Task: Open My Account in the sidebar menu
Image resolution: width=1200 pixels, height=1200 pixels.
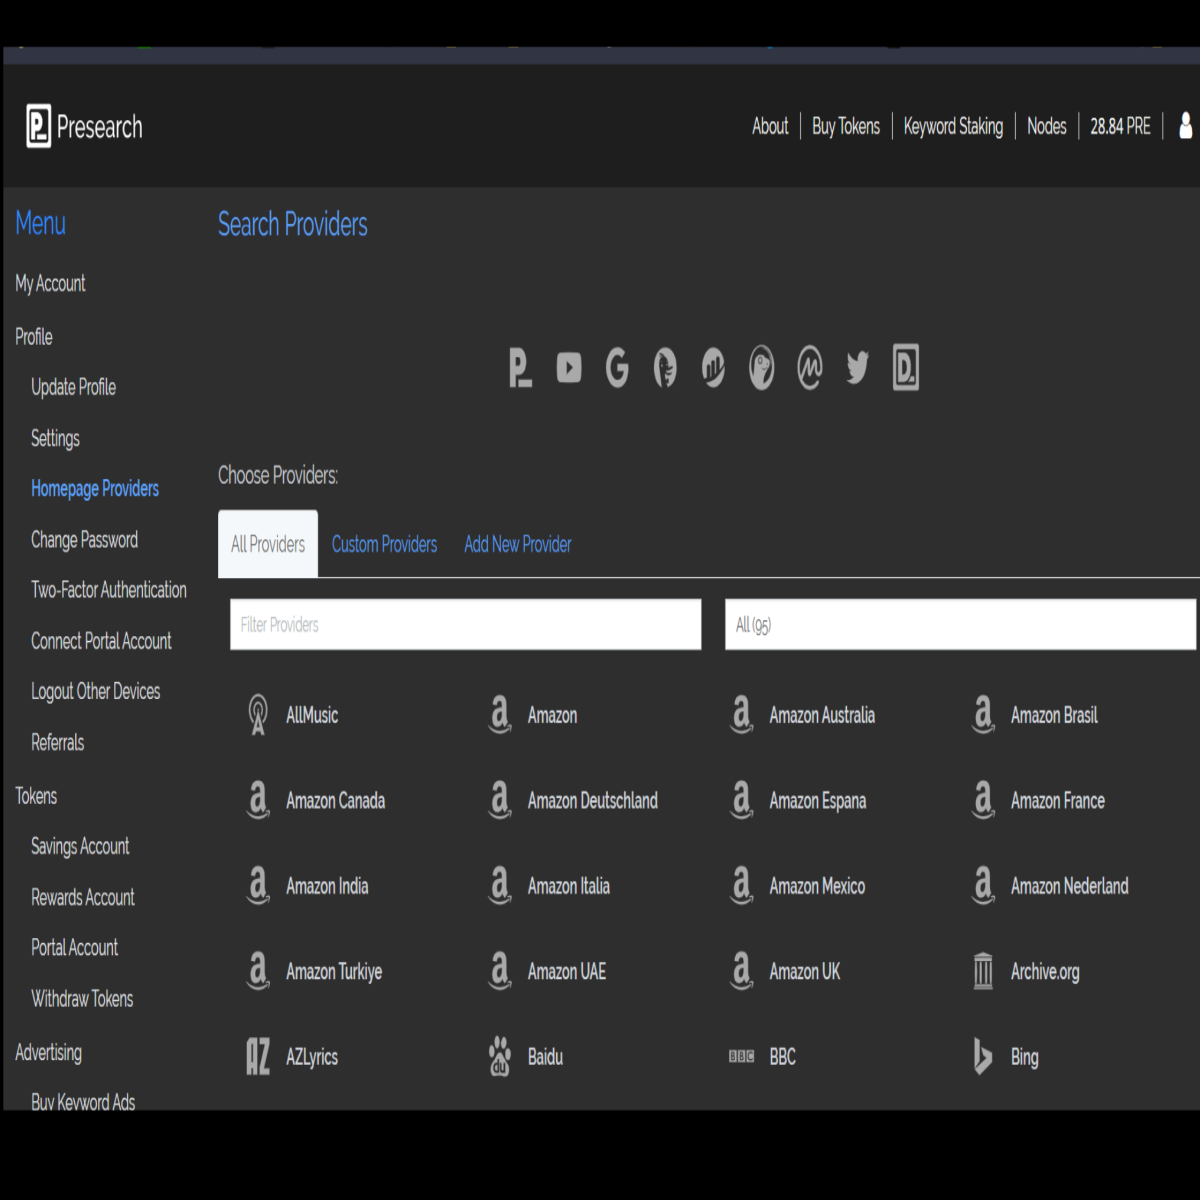Action: [50, 283]
